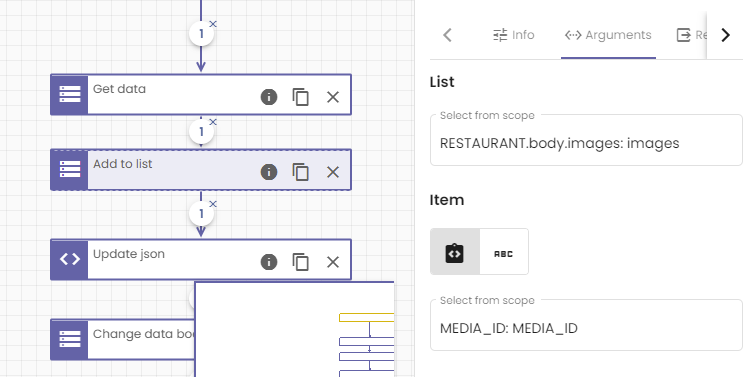The width and height of the screenshot is (753, 377).
Task: Open info for Update json node
Action: [269, 262]
